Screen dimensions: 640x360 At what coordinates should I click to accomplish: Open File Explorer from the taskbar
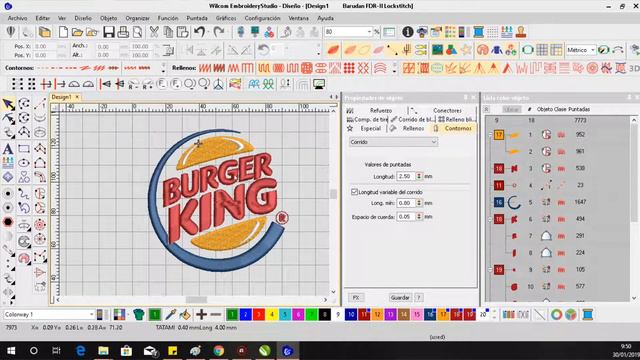pos(103,351)
